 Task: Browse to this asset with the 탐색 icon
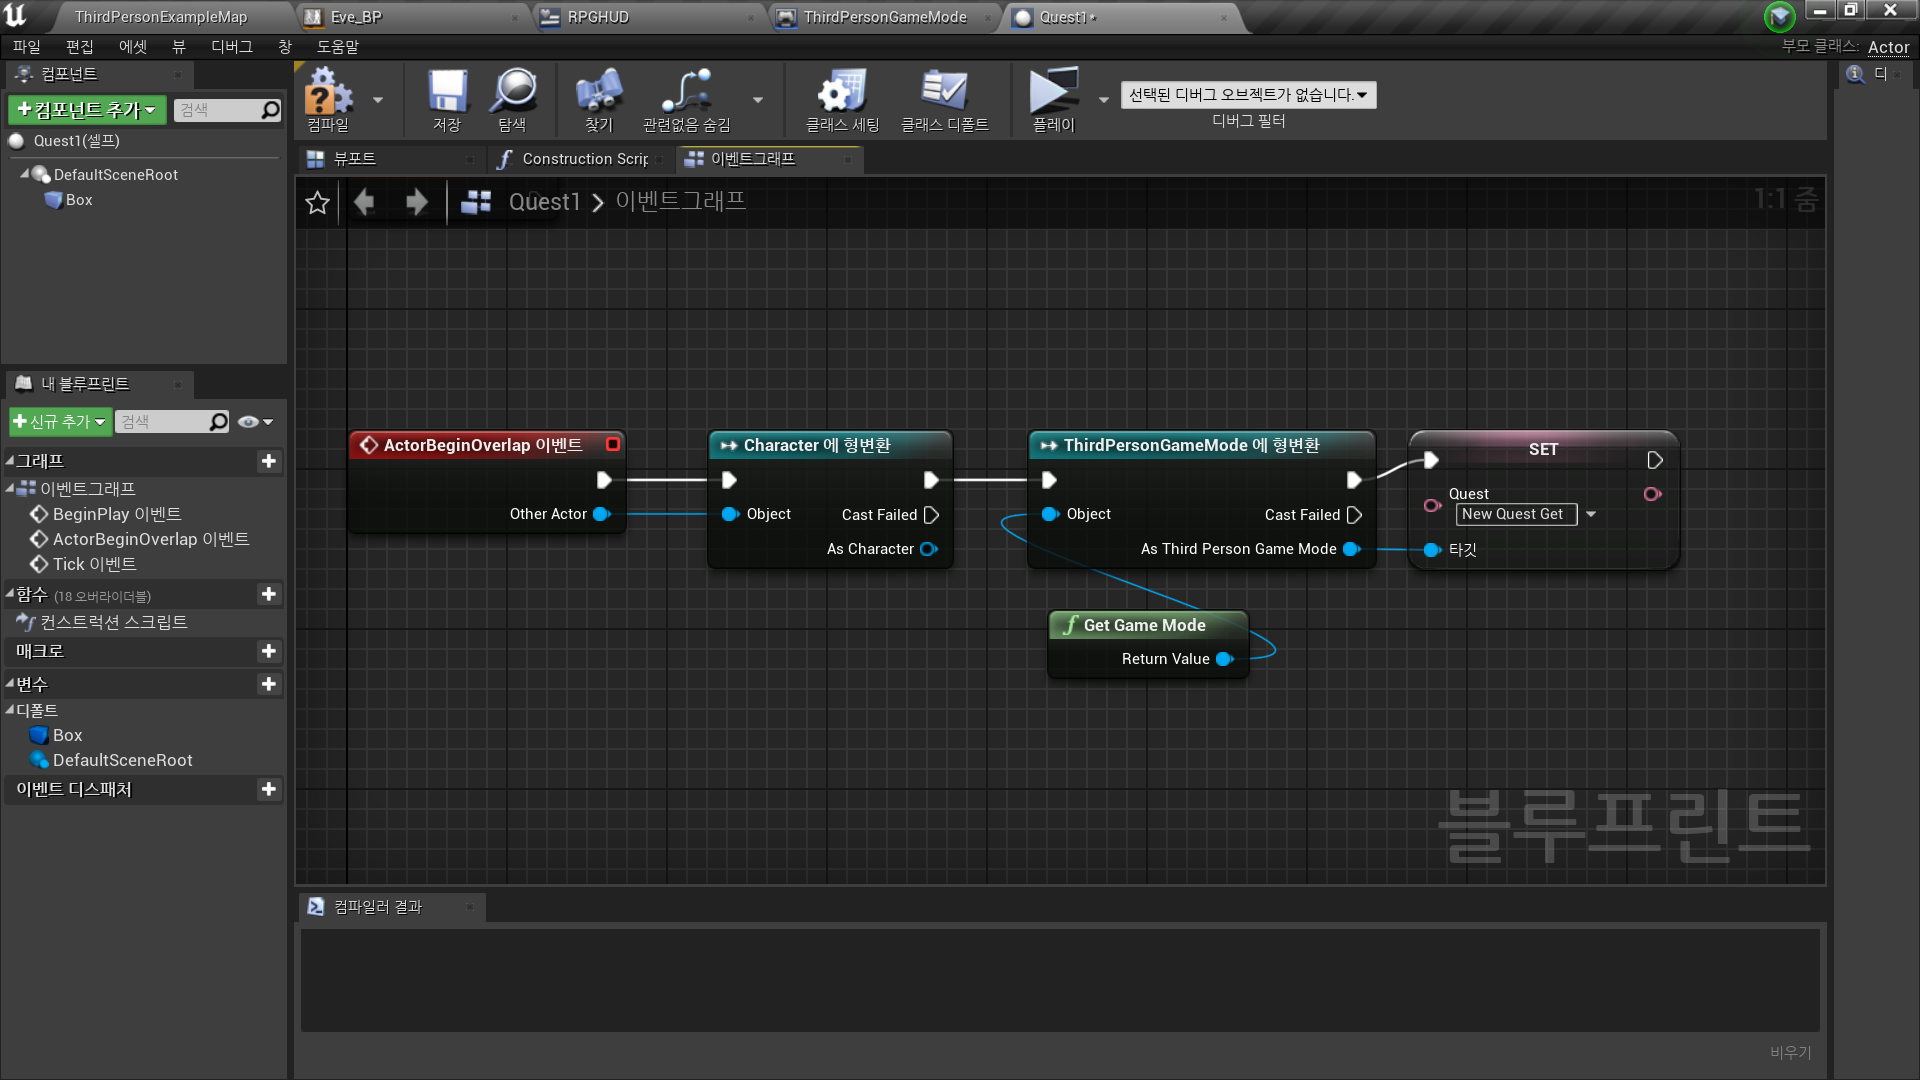click(x=513, y=99)
